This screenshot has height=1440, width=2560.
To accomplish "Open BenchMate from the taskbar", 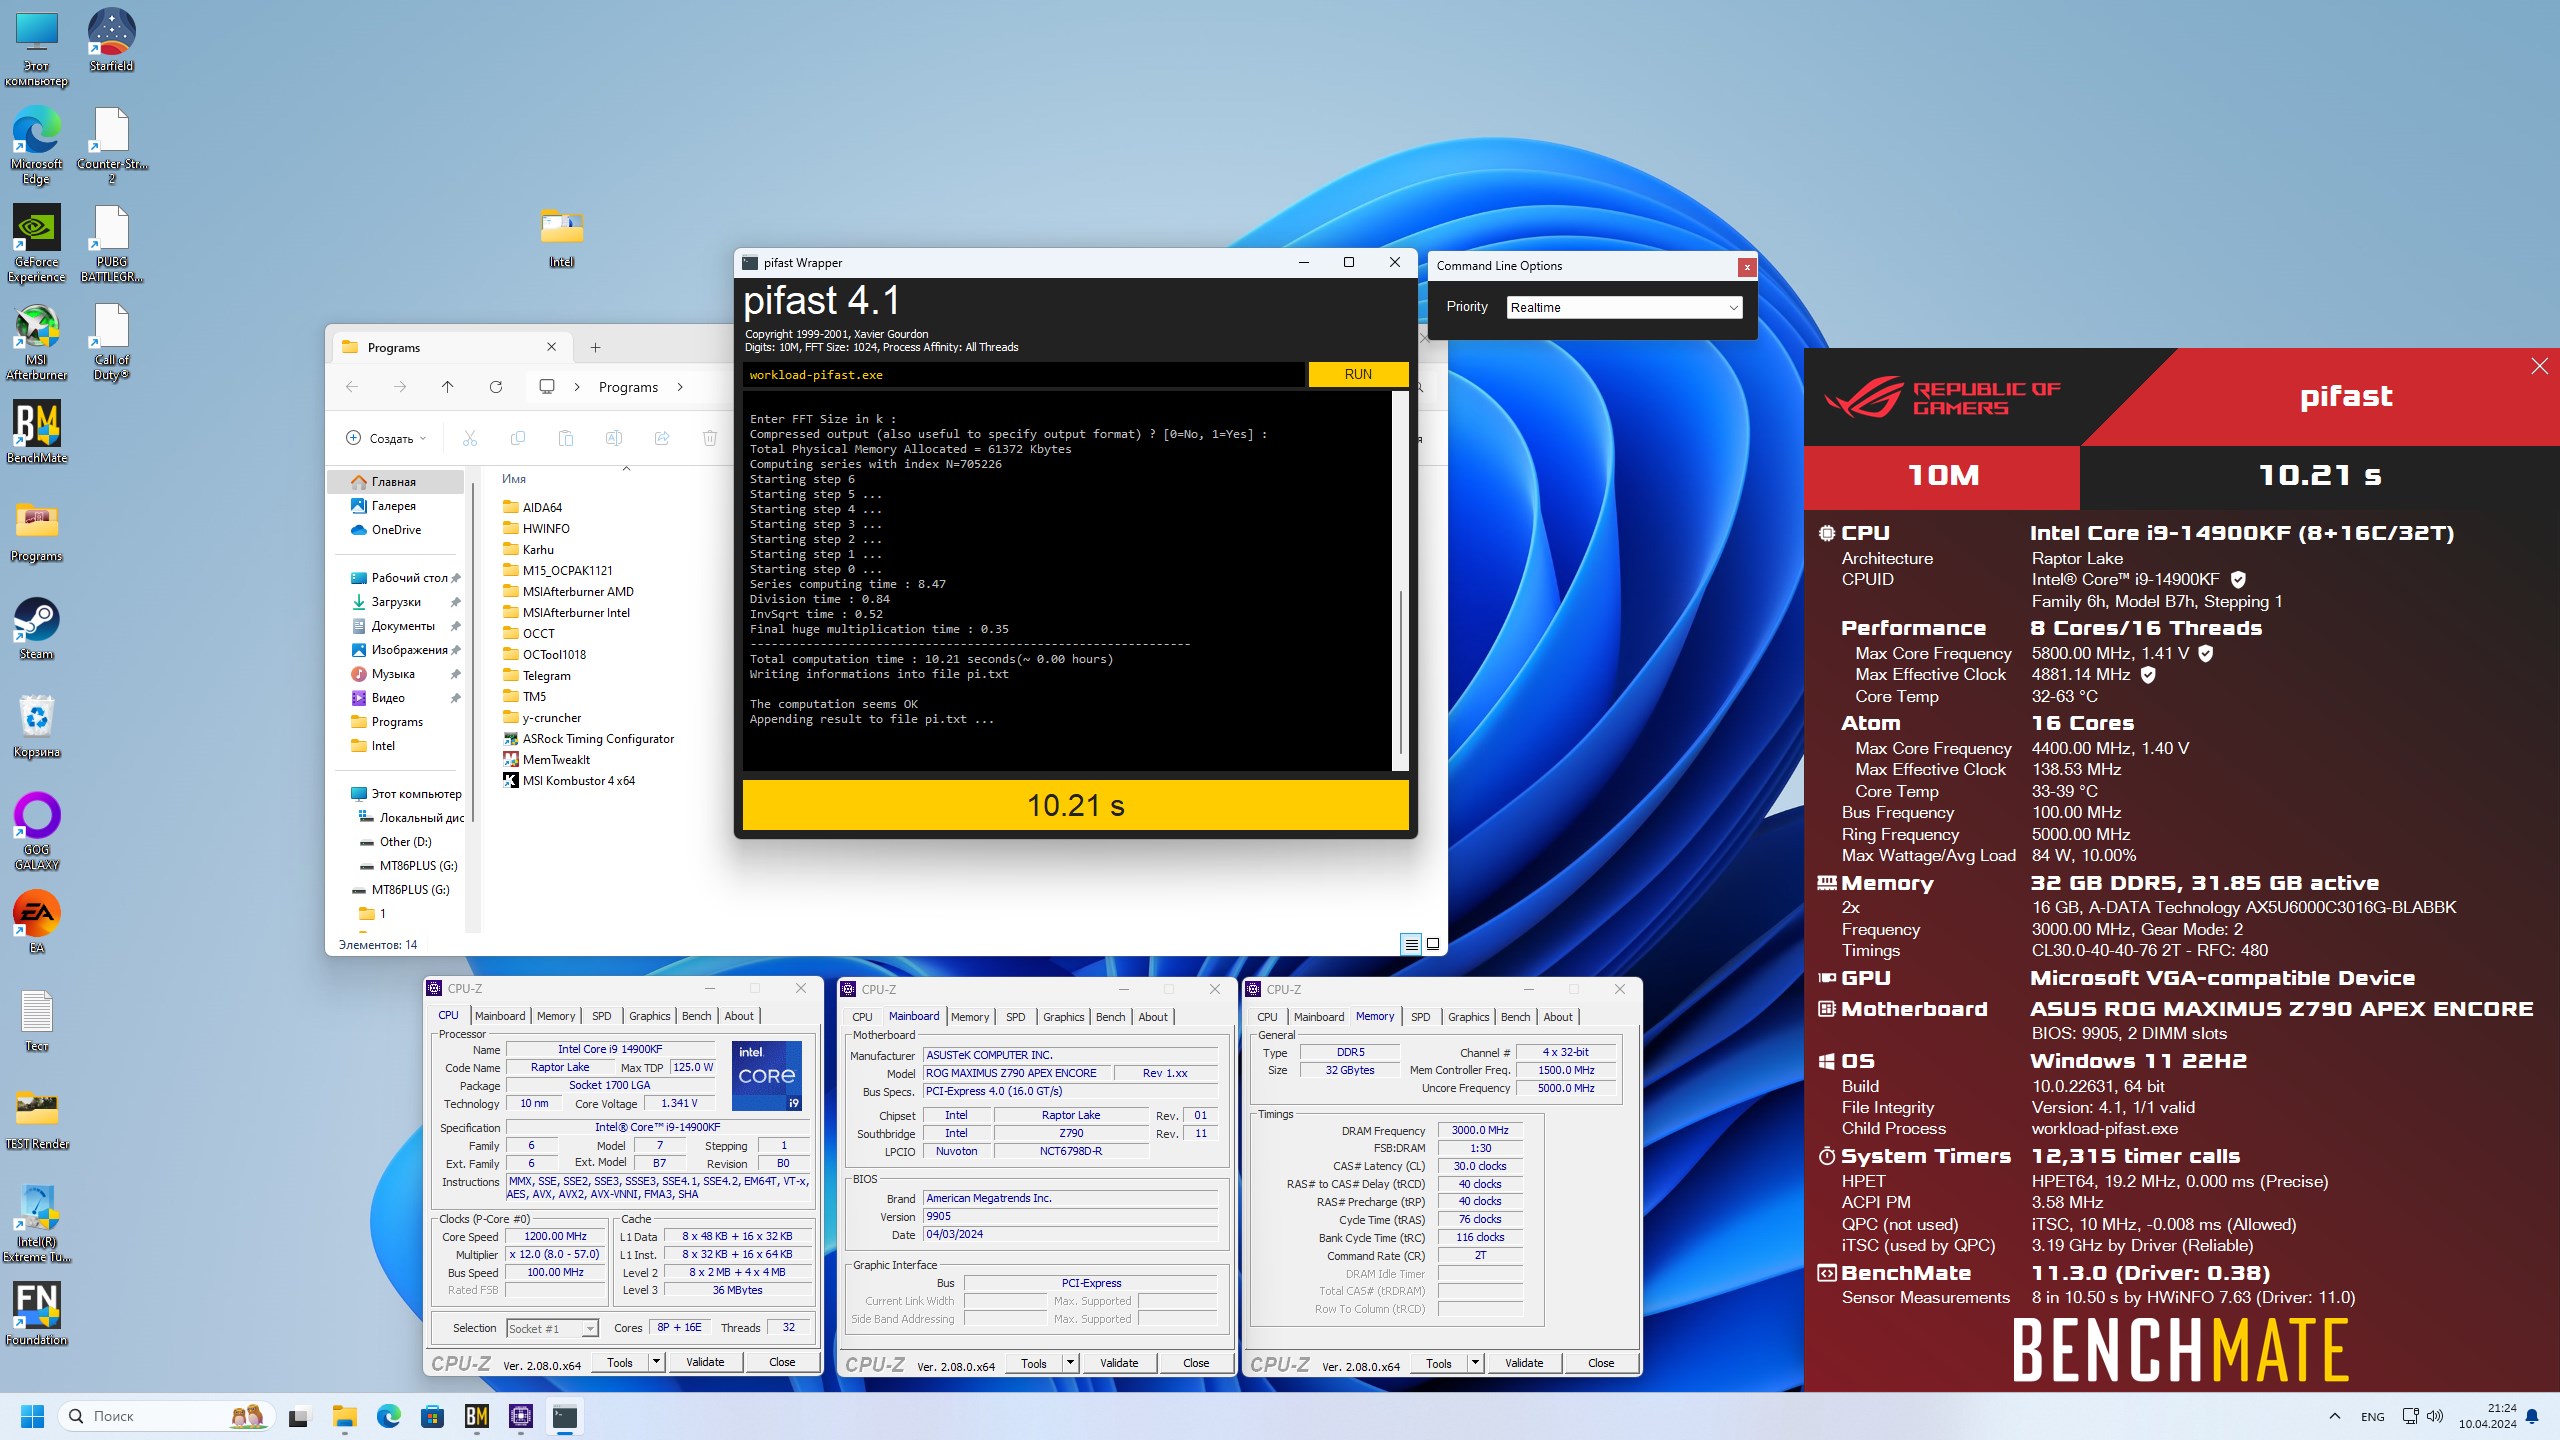I will (x=476, y=1416).
